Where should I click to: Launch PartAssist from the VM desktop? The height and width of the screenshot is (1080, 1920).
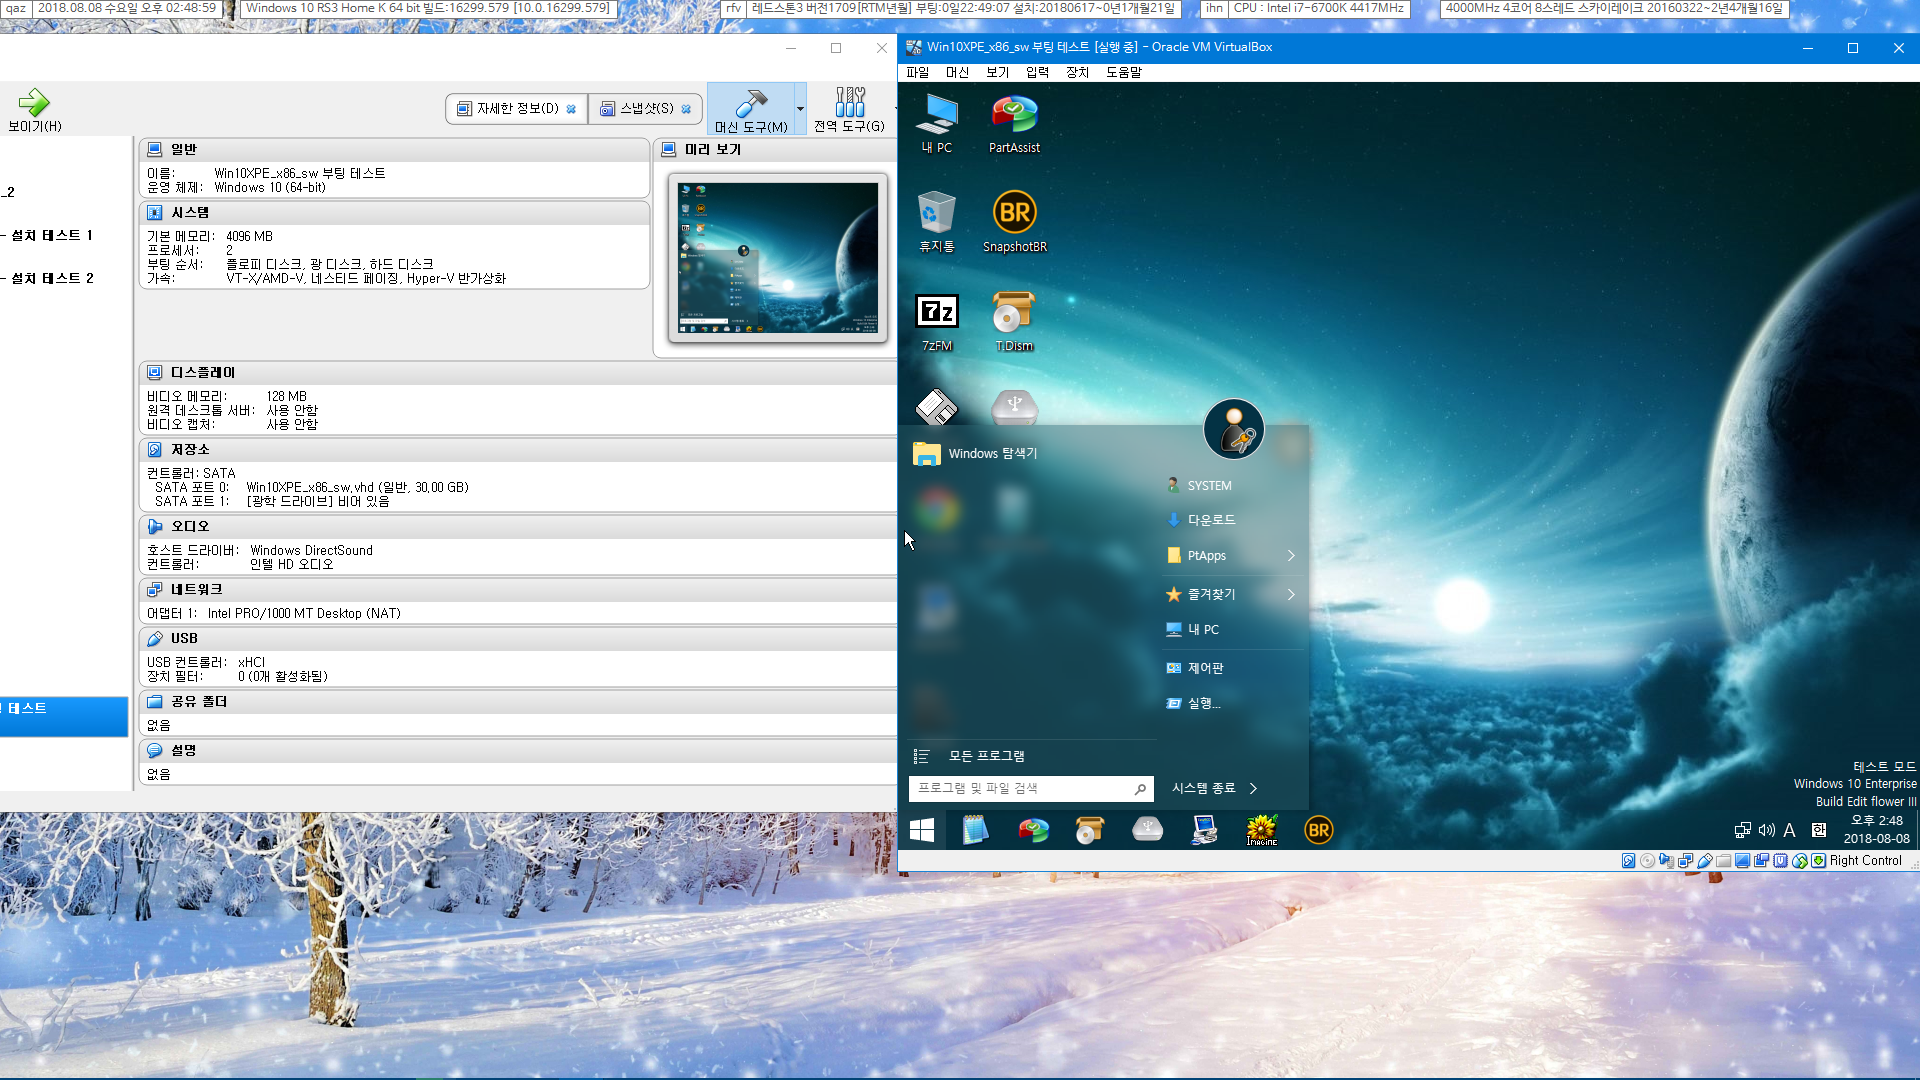[1014, 124]
